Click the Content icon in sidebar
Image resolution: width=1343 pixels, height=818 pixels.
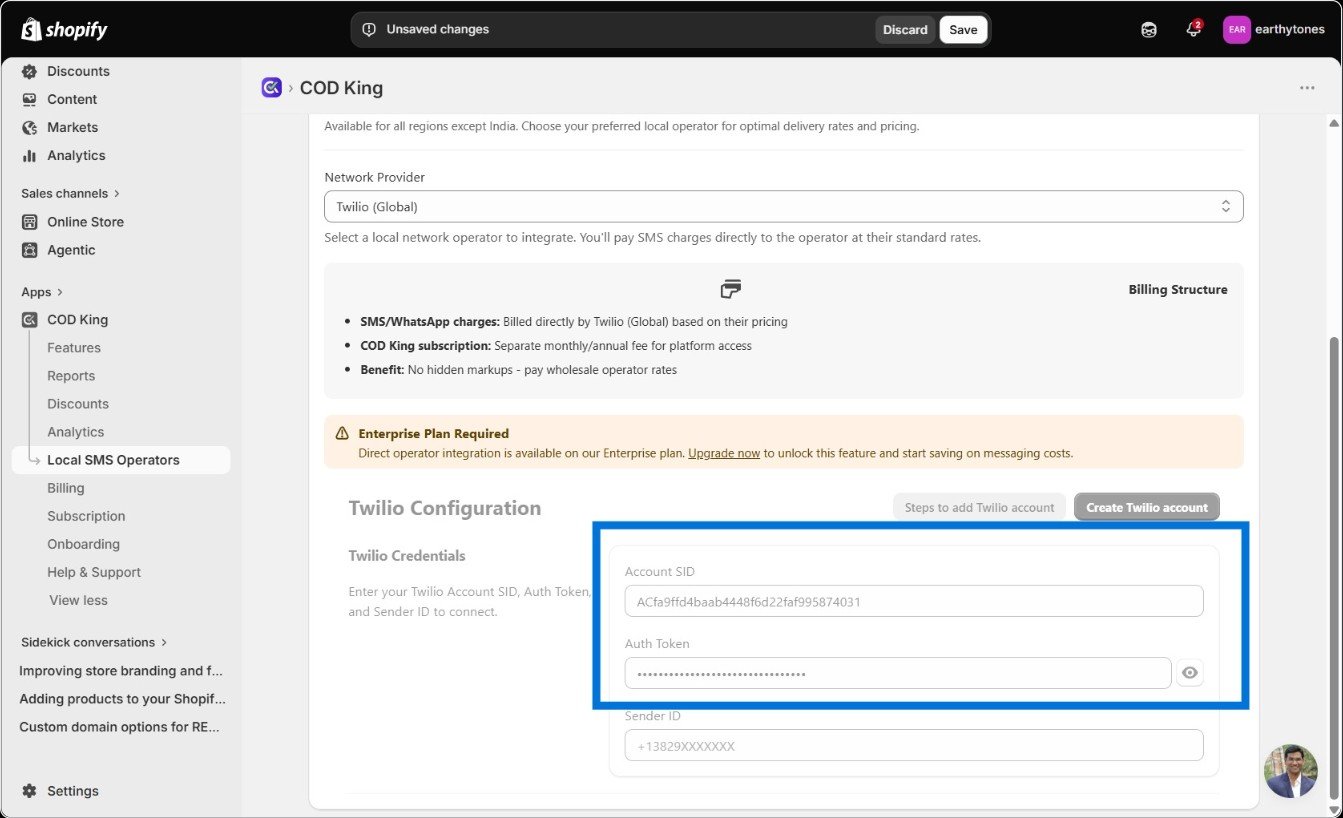coord(29,99)
